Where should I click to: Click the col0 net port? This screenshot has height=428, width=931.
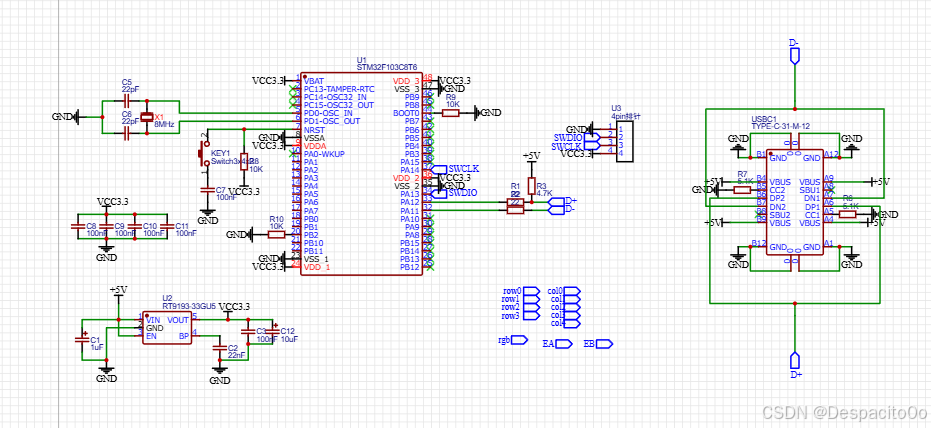click(x=572, y=291)
